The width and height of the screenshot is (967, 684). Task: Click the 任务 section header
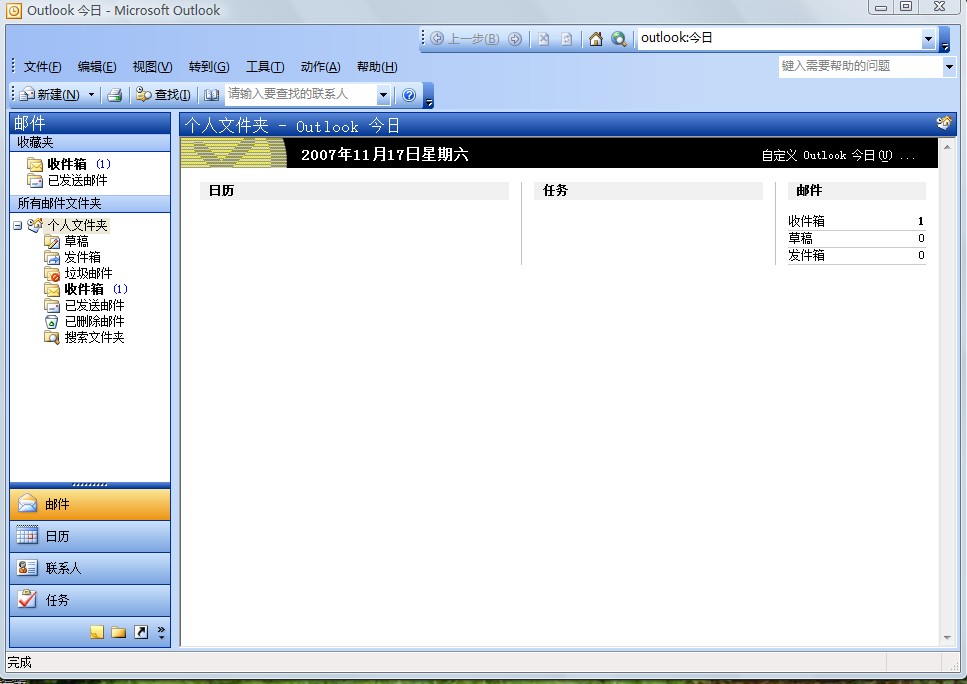[648, 191]
